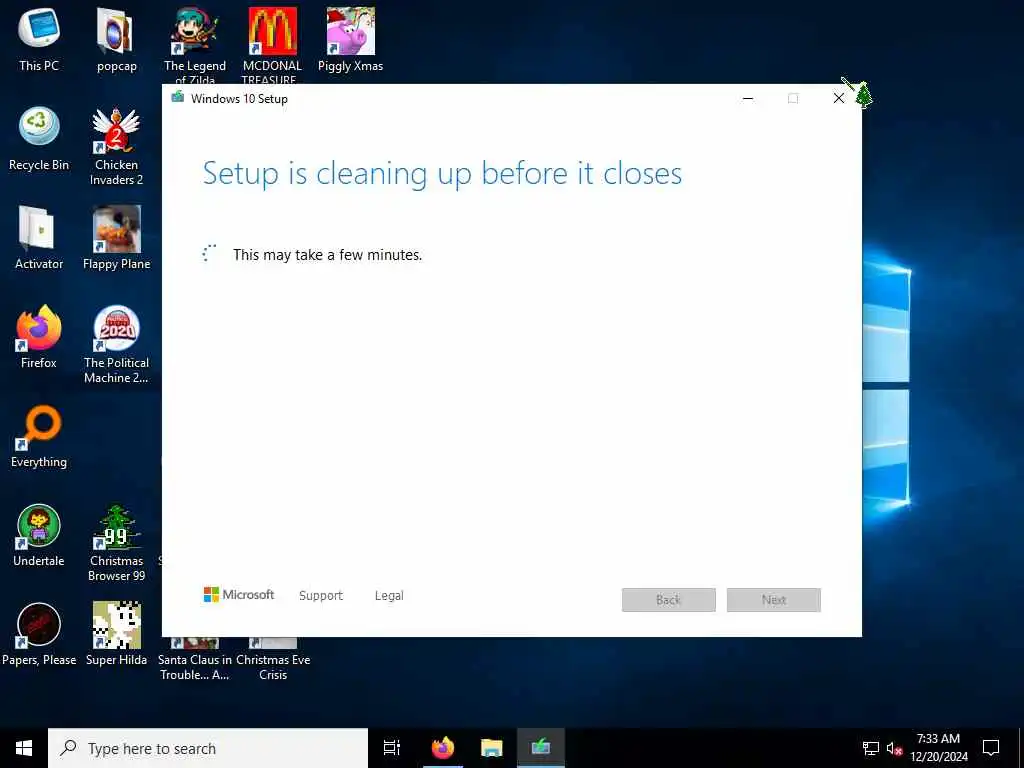The image size is (1024, 768).
Task: Close the Windows 10 Setup window
Action: point(839,99)
